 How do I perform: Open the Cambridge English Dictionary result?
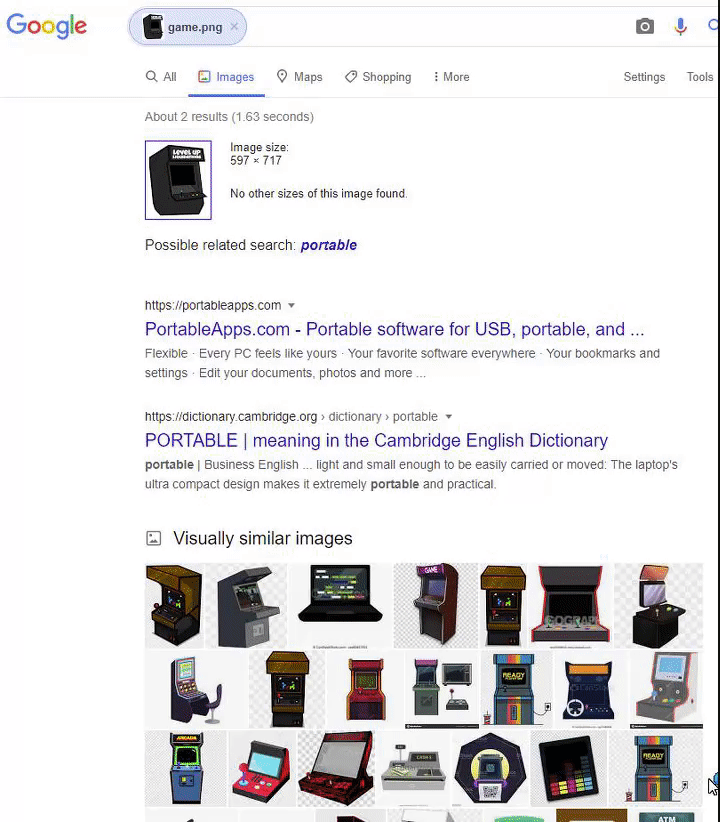click(x=376, y=440)
